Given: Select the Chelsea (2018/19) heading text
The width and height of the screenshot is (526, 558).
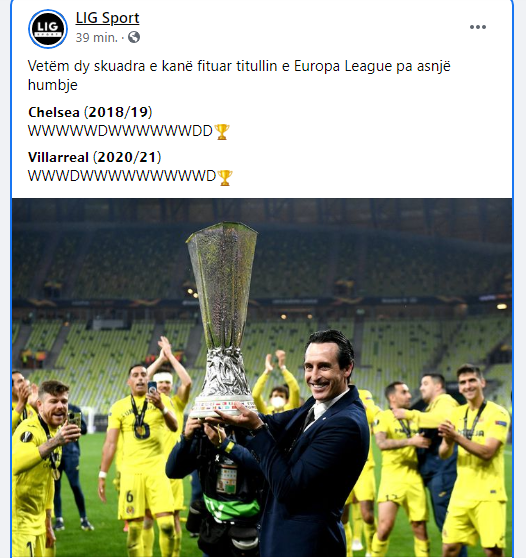Looking at the screenshot, I should (x=90, y=112).
